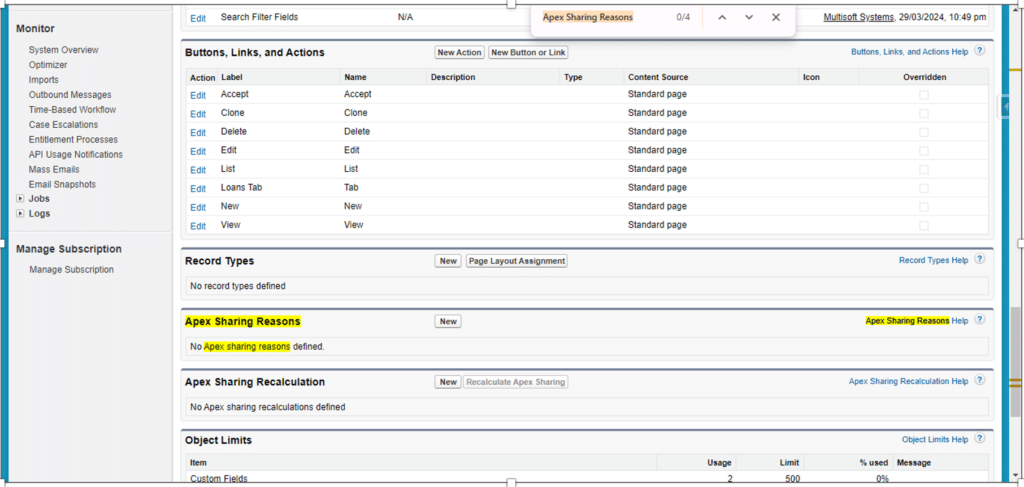1024x487 pixels.
Task: Expand the Jobs tree node
Action: (x=20, y=198)
